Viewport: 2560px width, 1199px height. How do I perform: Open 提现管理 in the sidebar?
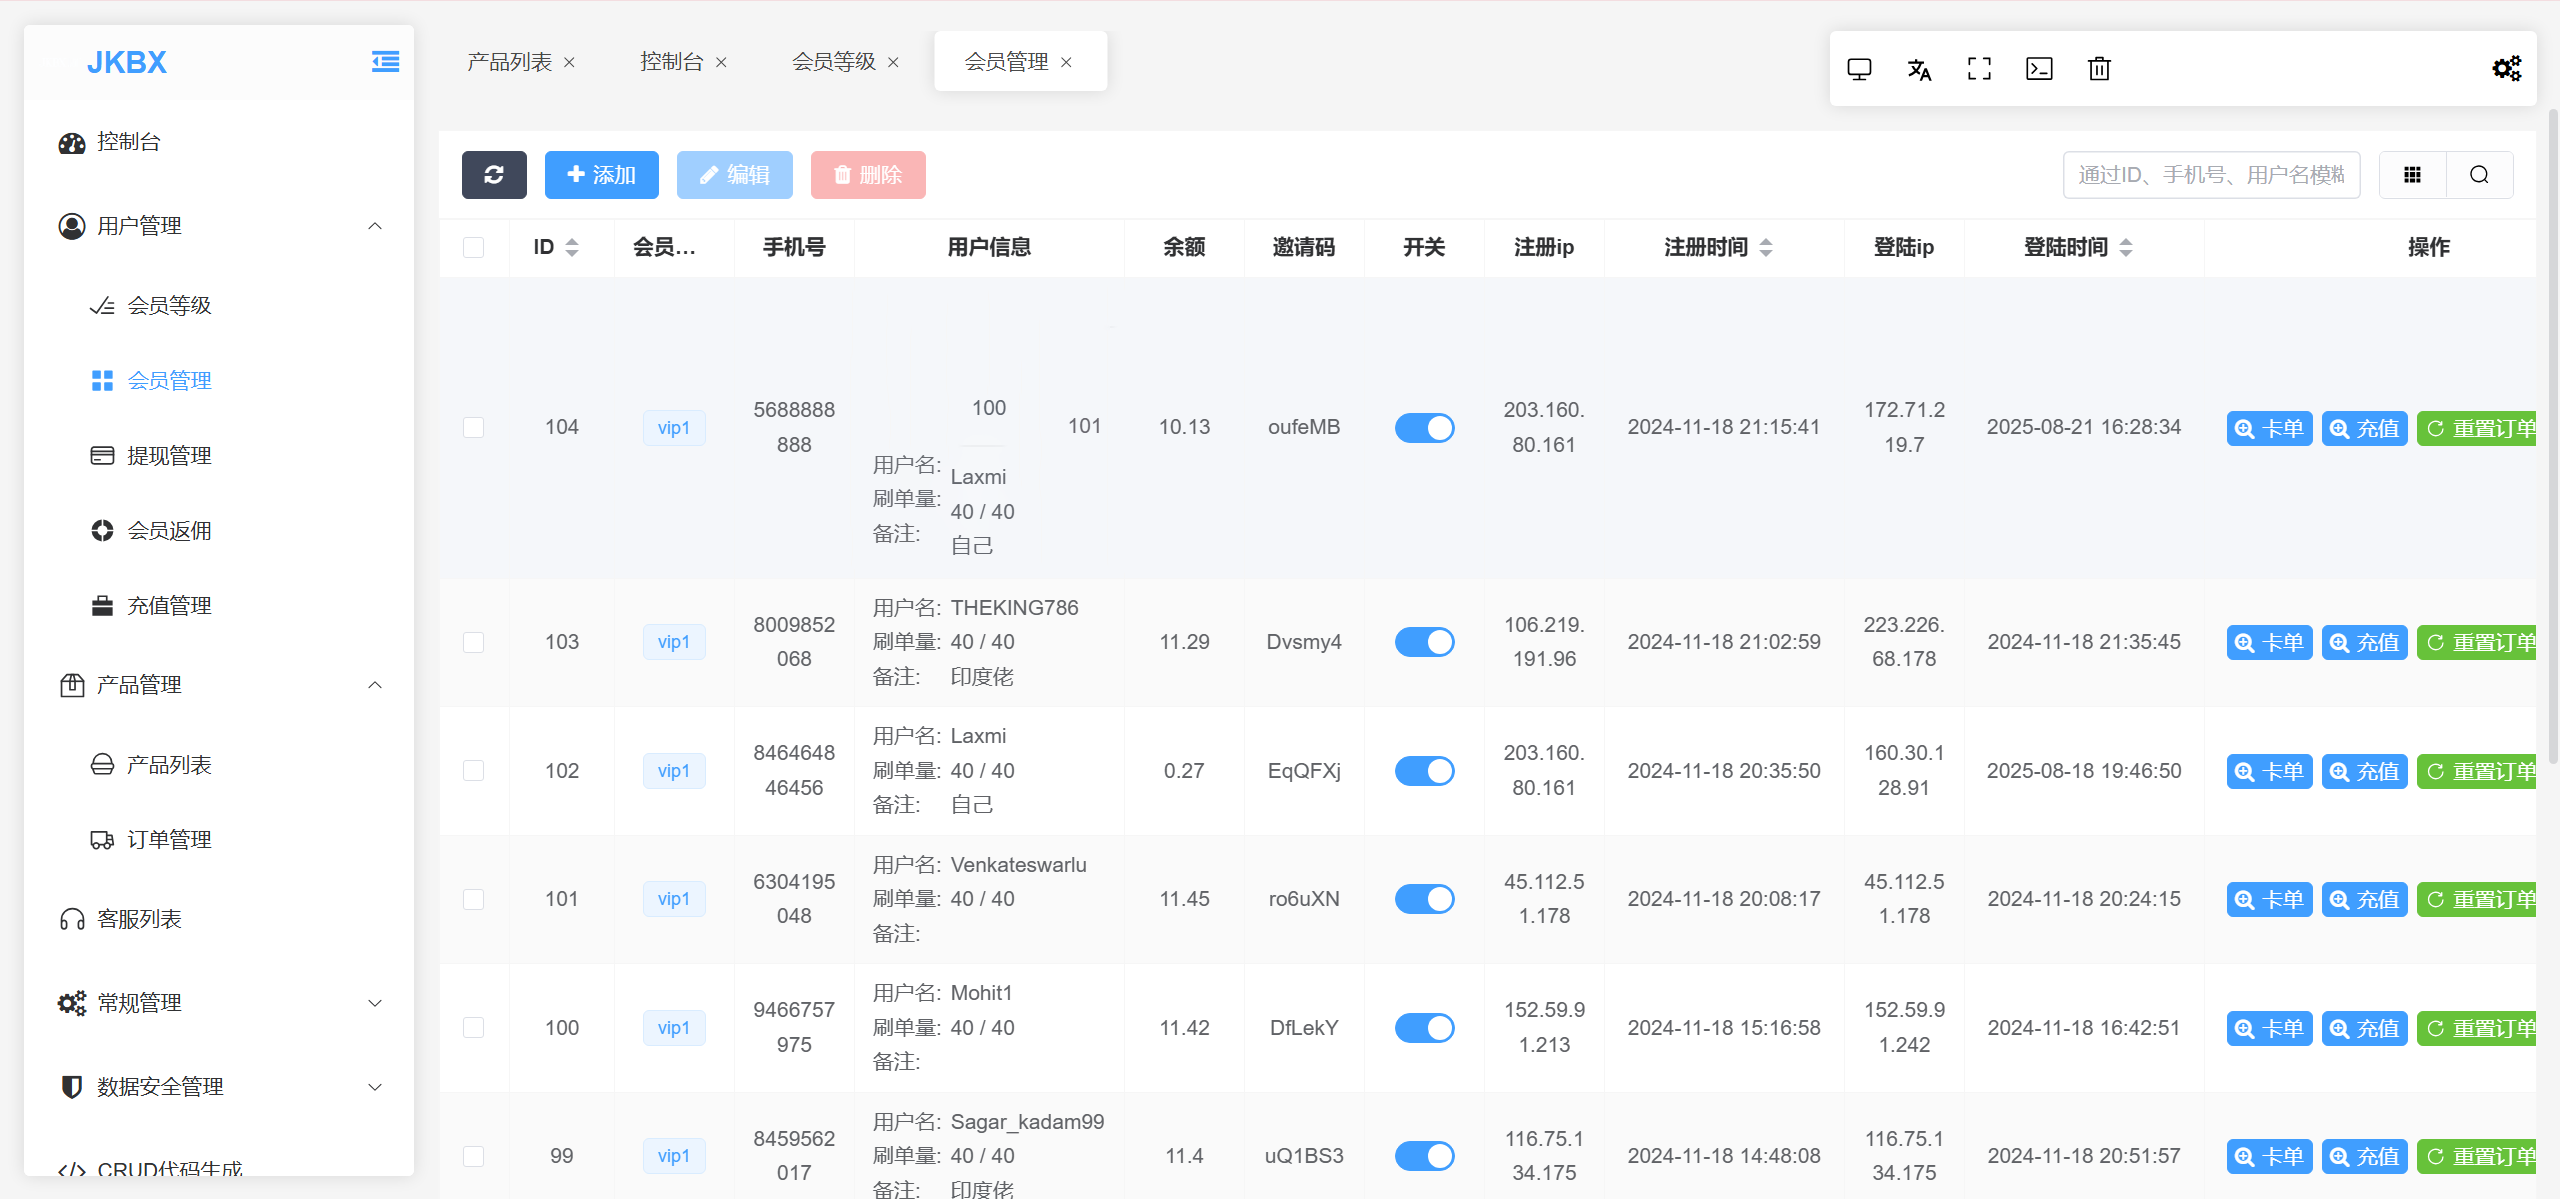[x=169, y=456]
